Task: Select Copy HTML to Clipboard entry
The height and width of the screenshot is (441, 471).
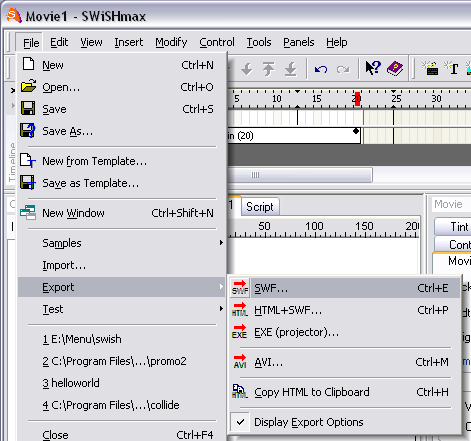Action: (345, 392)
